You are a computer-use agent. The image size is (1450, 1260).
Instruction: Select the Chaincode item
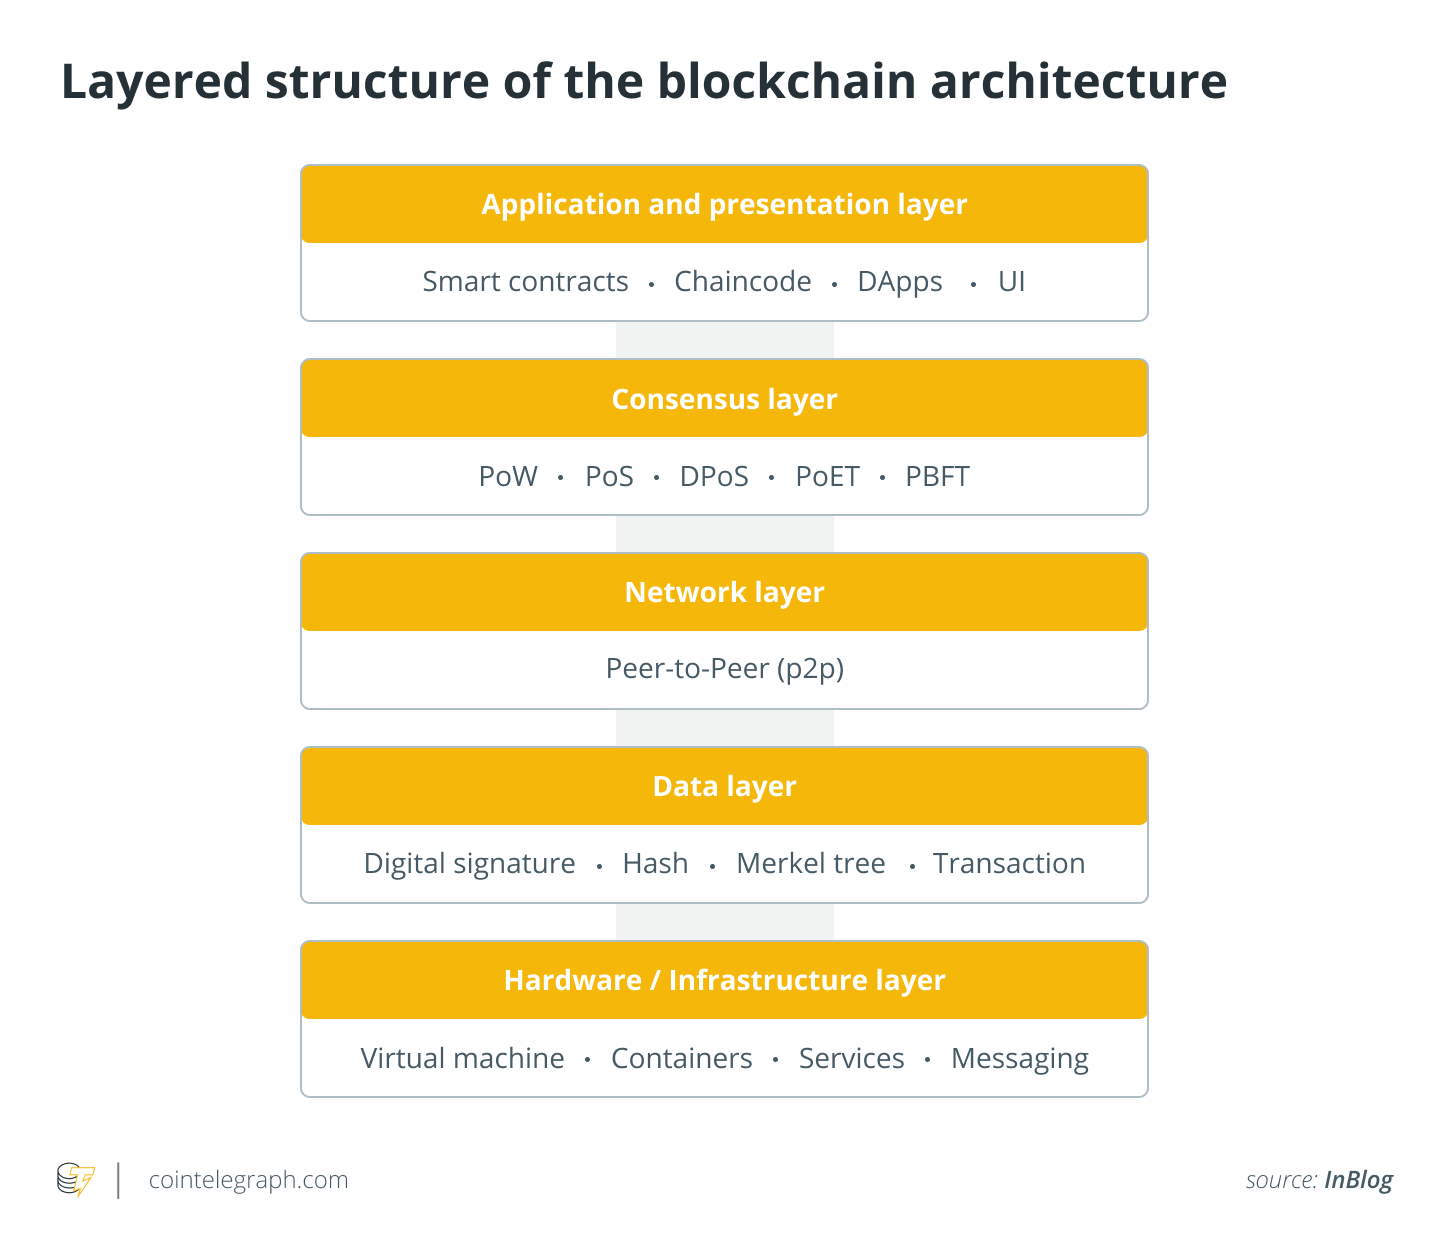pyautogui.click(x=742, y=282)
